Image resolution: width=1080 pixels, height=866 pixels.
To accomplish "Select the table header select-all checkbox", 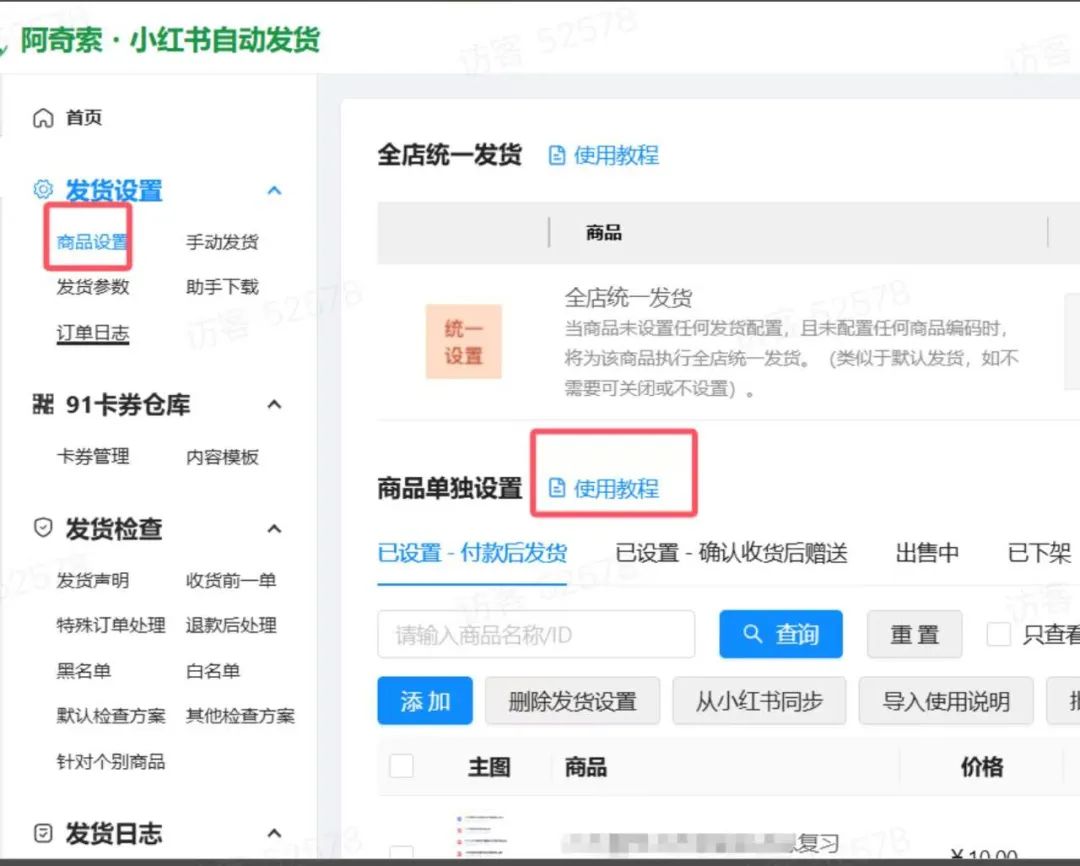I will tap(401, 766).
